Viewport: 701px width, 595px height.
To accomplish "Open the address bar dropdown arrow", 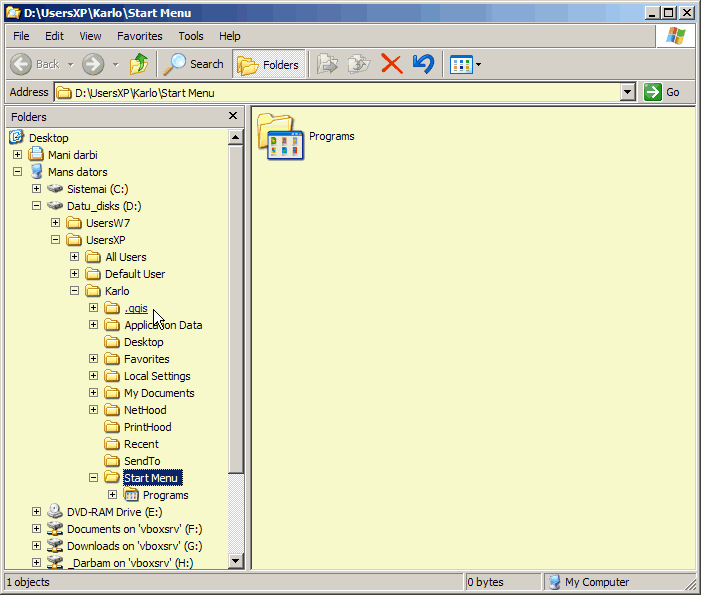I will pyautogui.click(x=628, y=93).
